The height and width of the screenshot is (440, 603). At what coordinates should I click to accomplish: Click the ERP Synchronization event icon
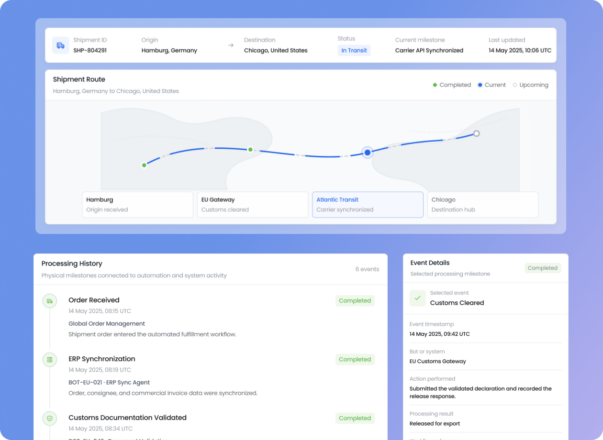click(50, 360)
